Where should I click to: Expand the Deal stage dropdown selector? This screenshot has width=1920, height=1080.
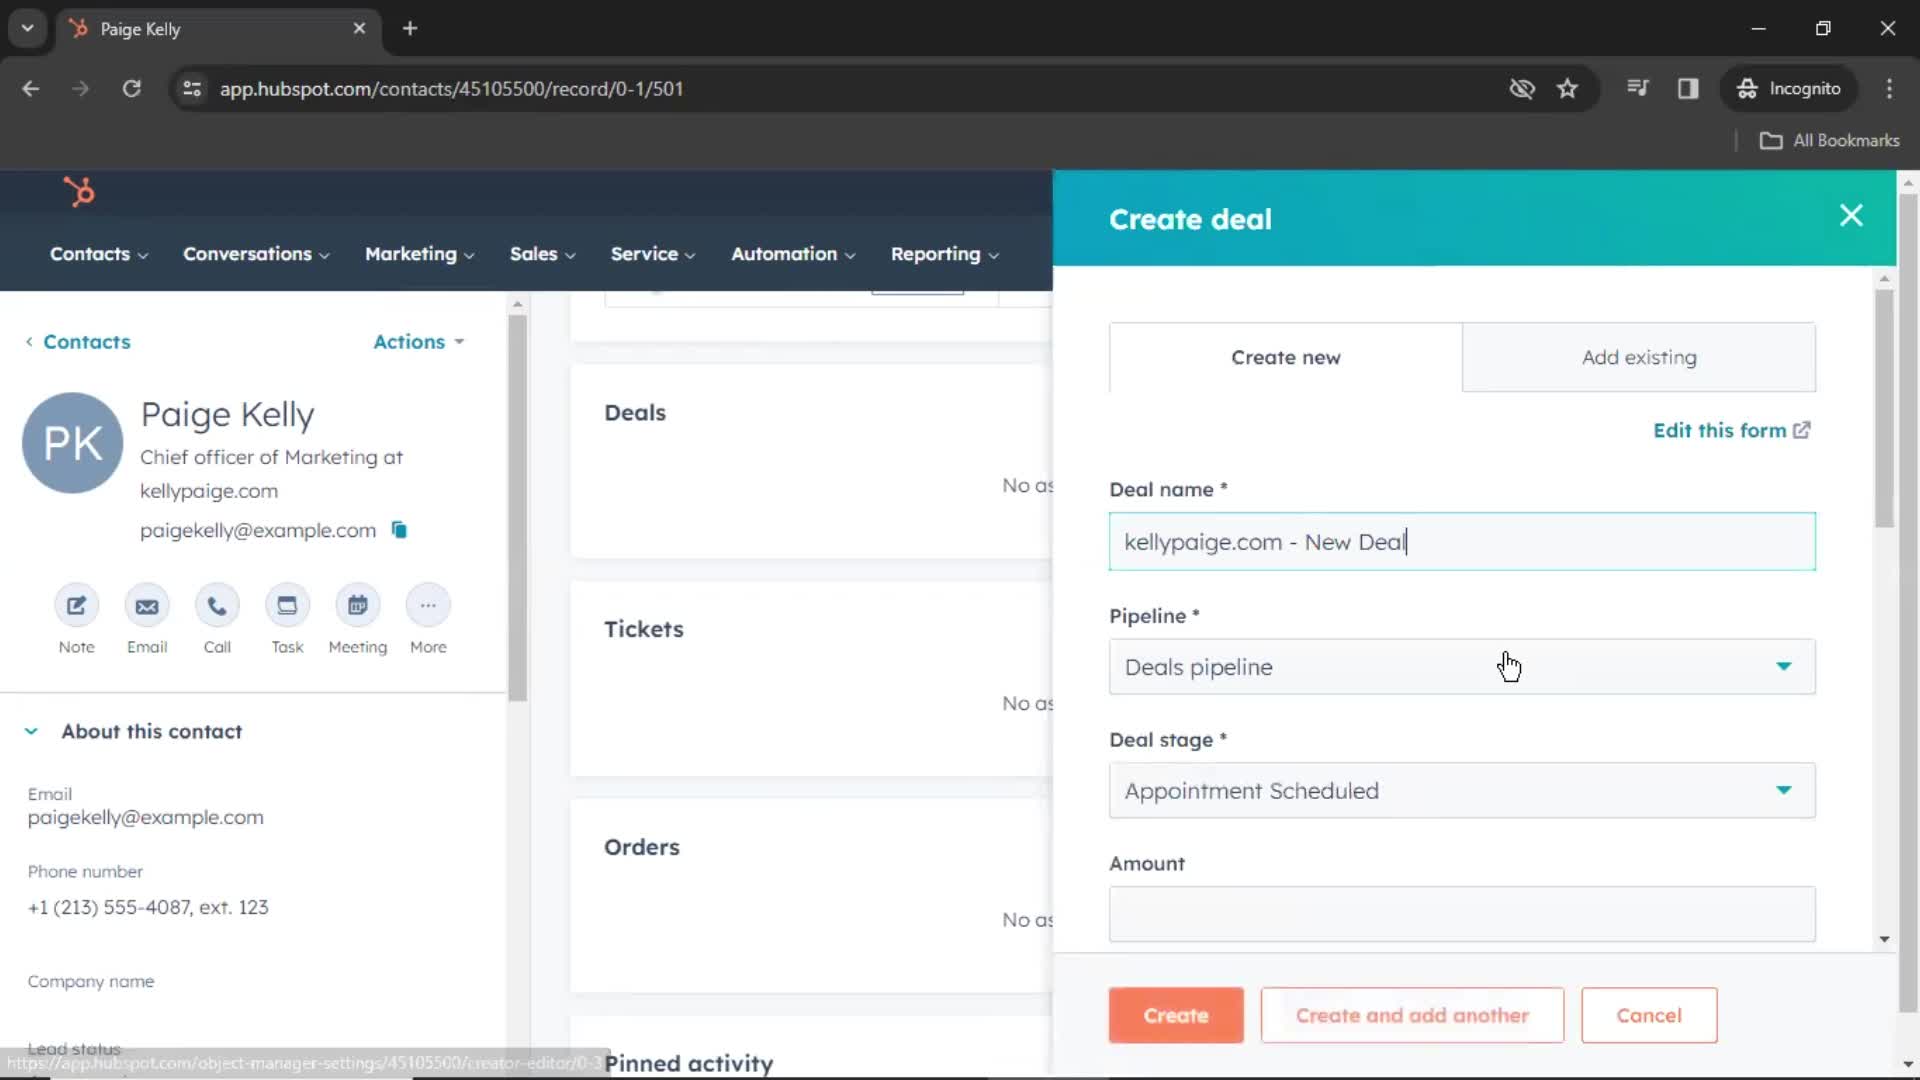click(x=1461, y=790)
